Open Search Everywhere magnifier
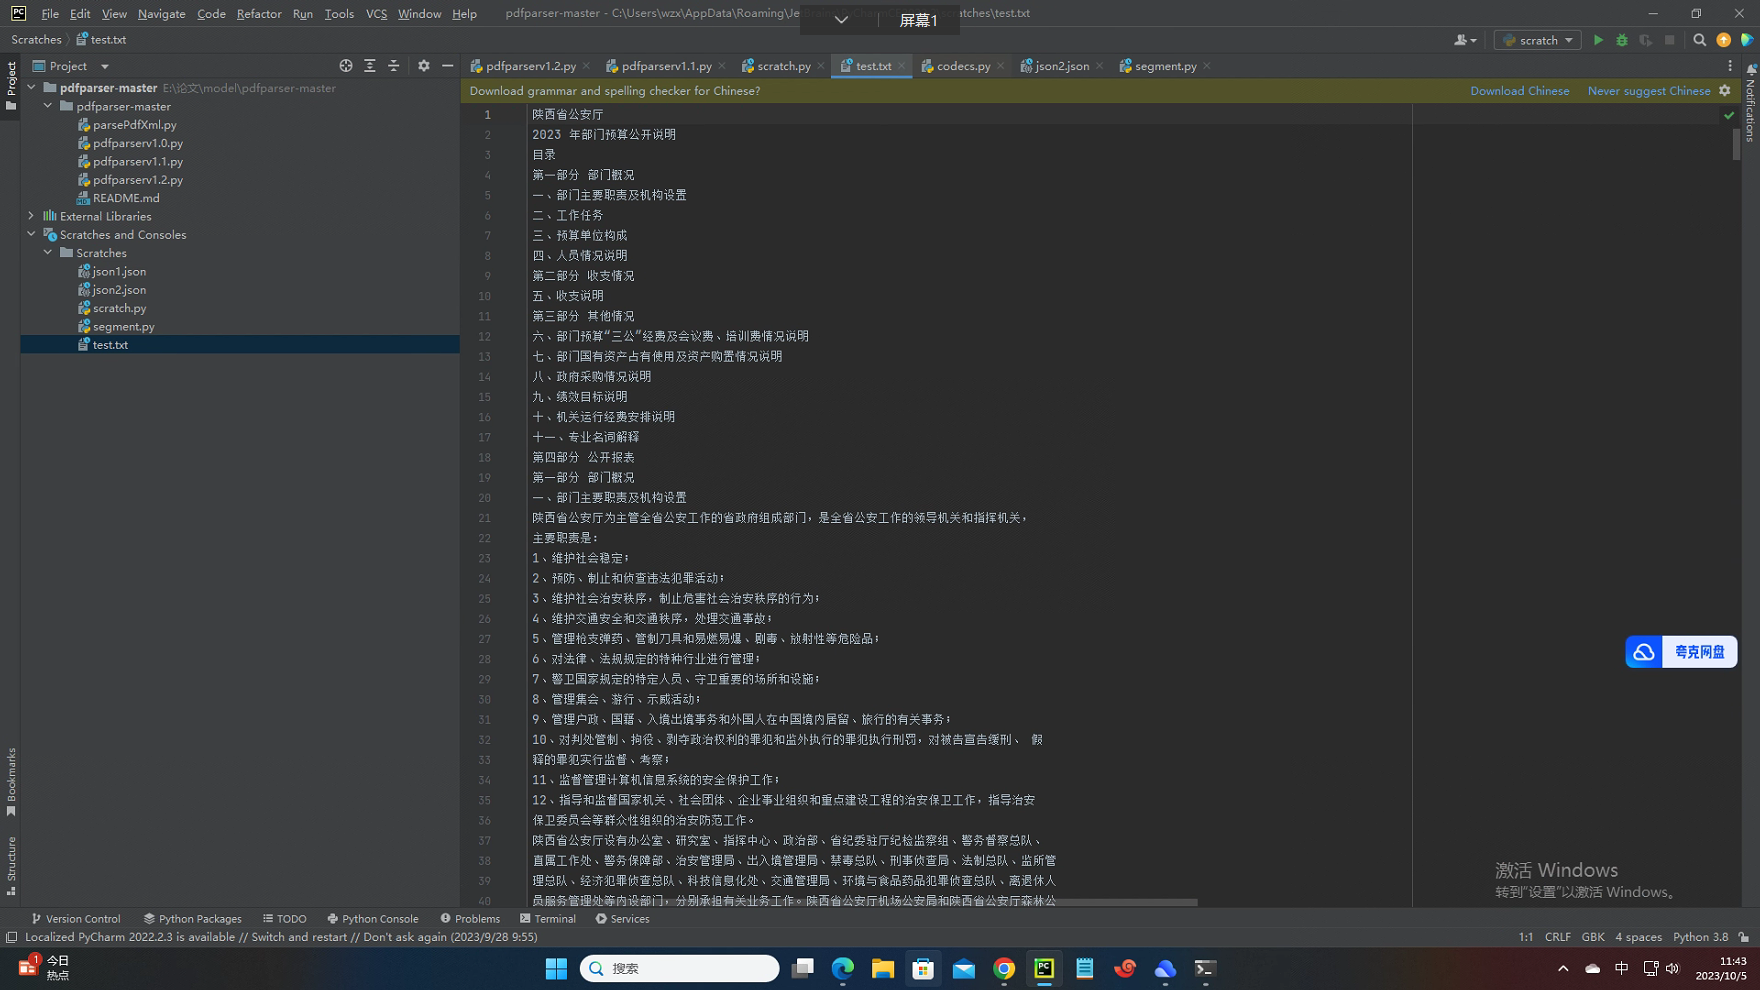The image size is (1760, 990). (x=1700, y=40)
